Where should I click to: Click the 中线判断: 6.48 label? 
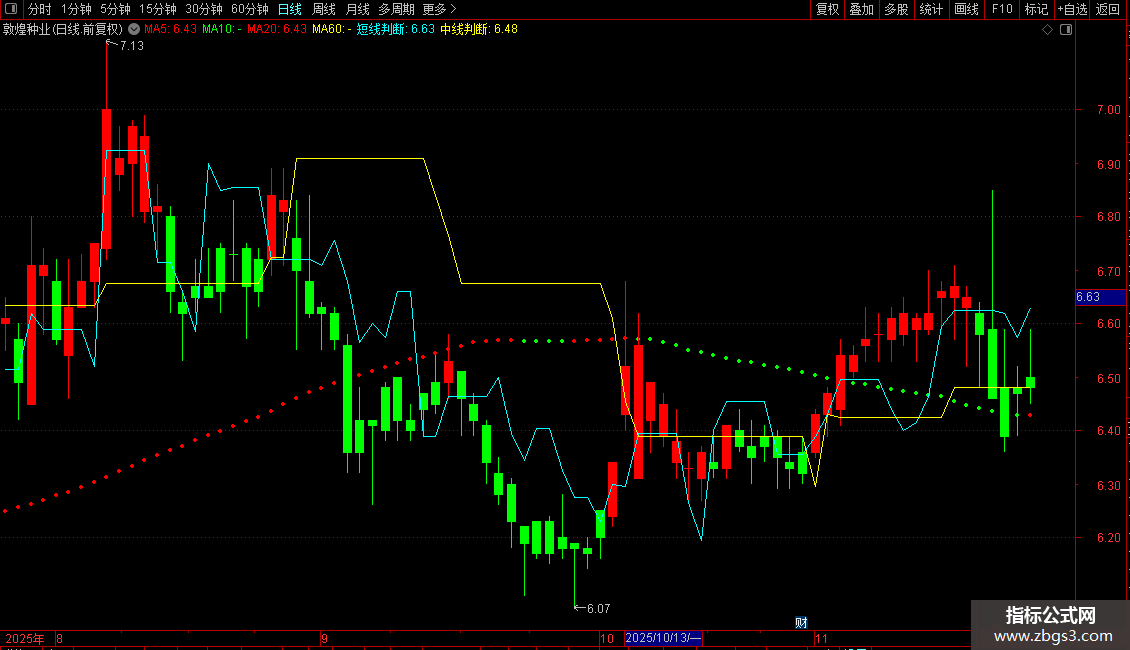coord(479,30)
